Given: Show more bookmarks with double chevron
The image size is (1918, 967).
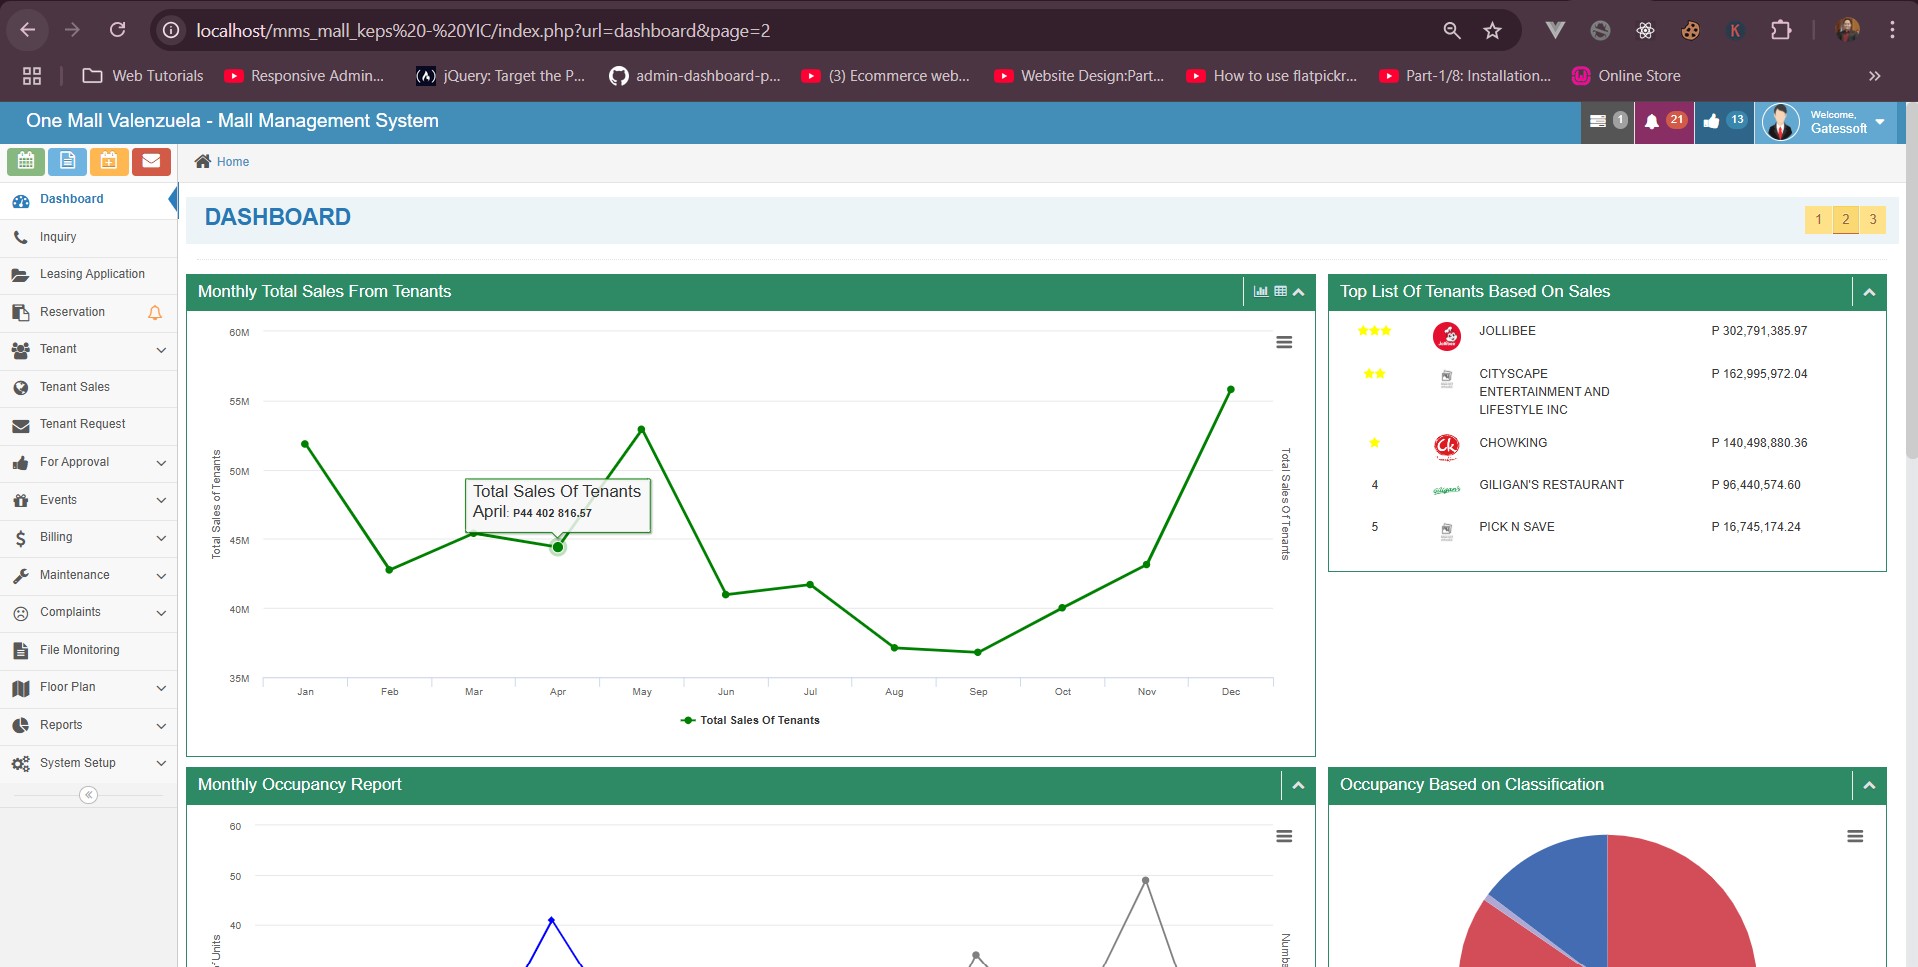Looking at the screenshot, I should click(1874, 76).
